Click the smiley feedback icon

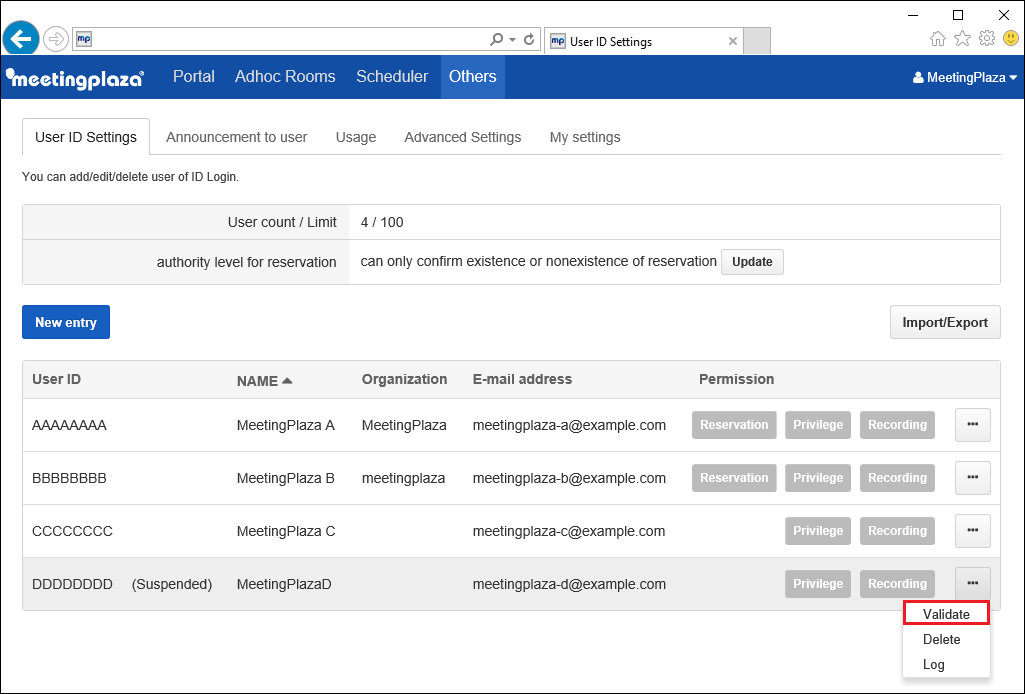(x=1011, y=39)
